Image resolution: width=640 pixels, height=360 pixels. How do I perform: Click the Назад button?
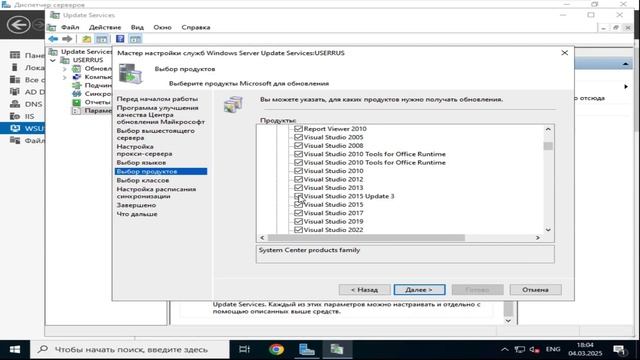pyautogui.click(x=364, y=289)
